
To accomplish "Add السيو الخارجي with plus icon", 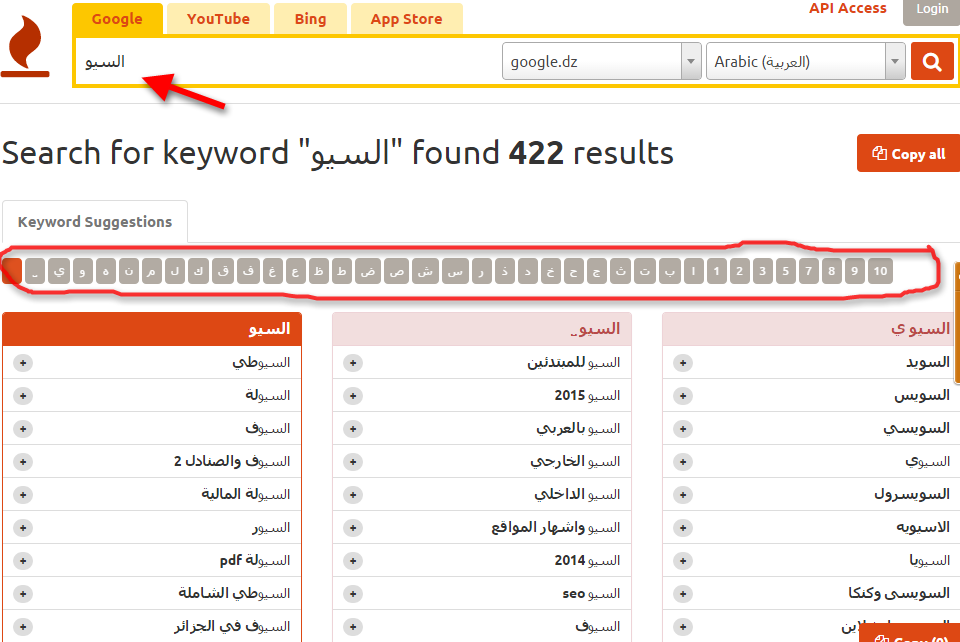I will [353, 461].
